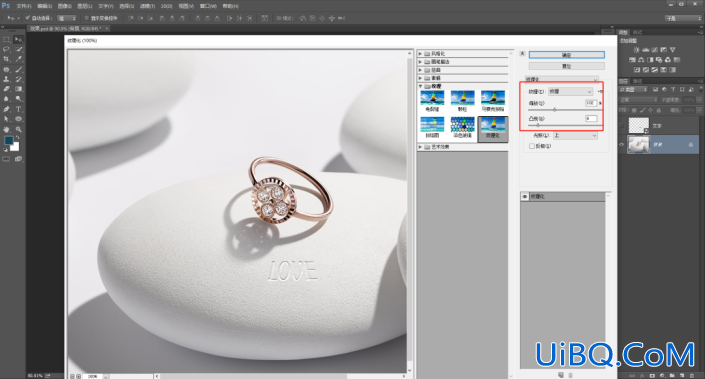Open the Light direction dropdown

coord(575,135)
